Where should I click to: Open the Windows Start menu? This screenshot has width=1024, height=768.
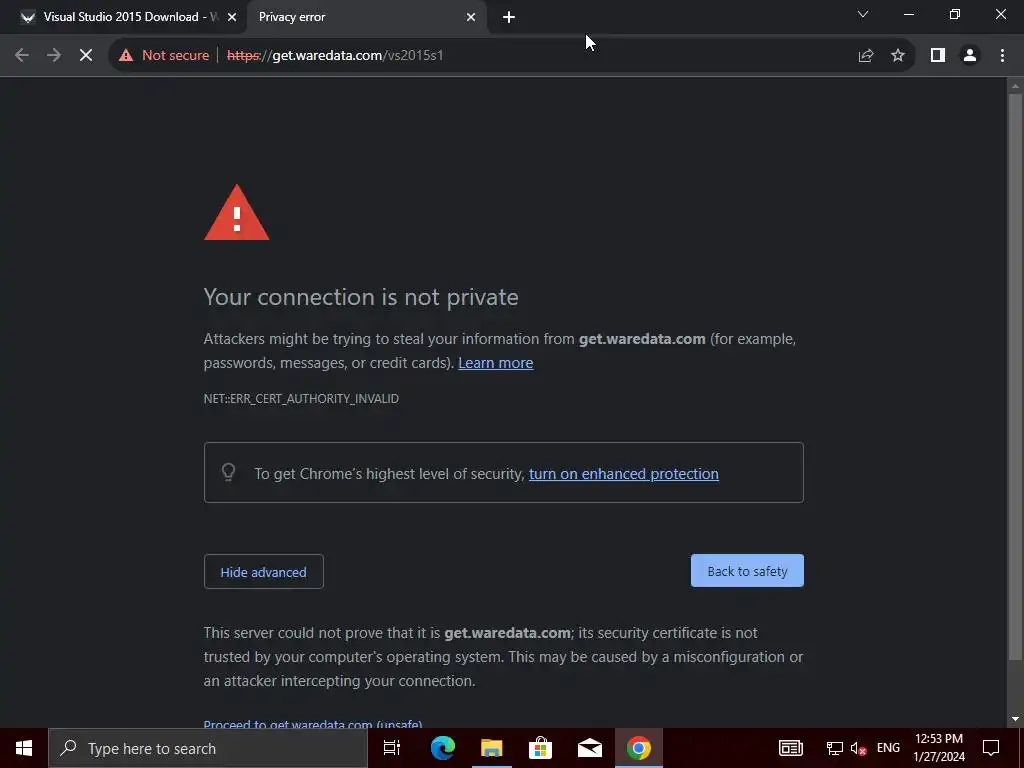tap(24, 748)
